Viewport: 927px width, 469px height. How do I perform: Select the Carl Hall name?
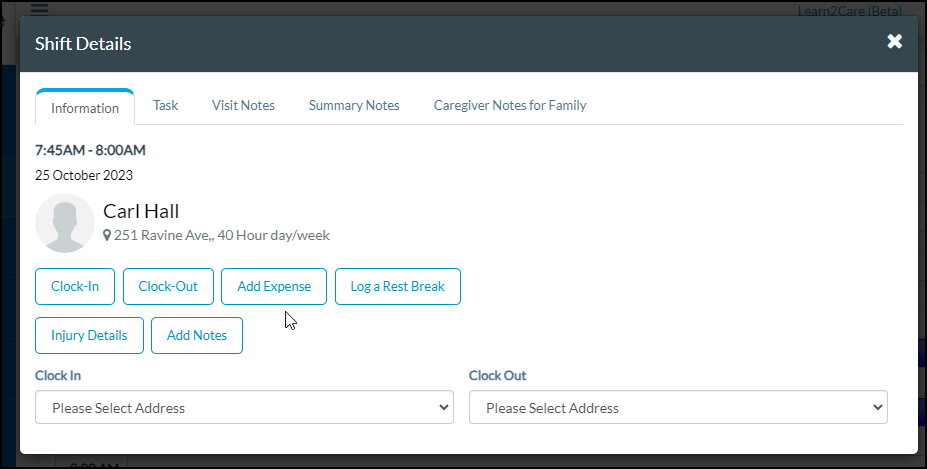click(141, 211)
